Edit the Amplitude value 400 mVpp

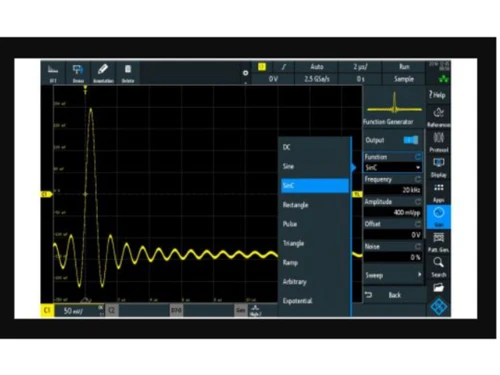coord(393,212)
